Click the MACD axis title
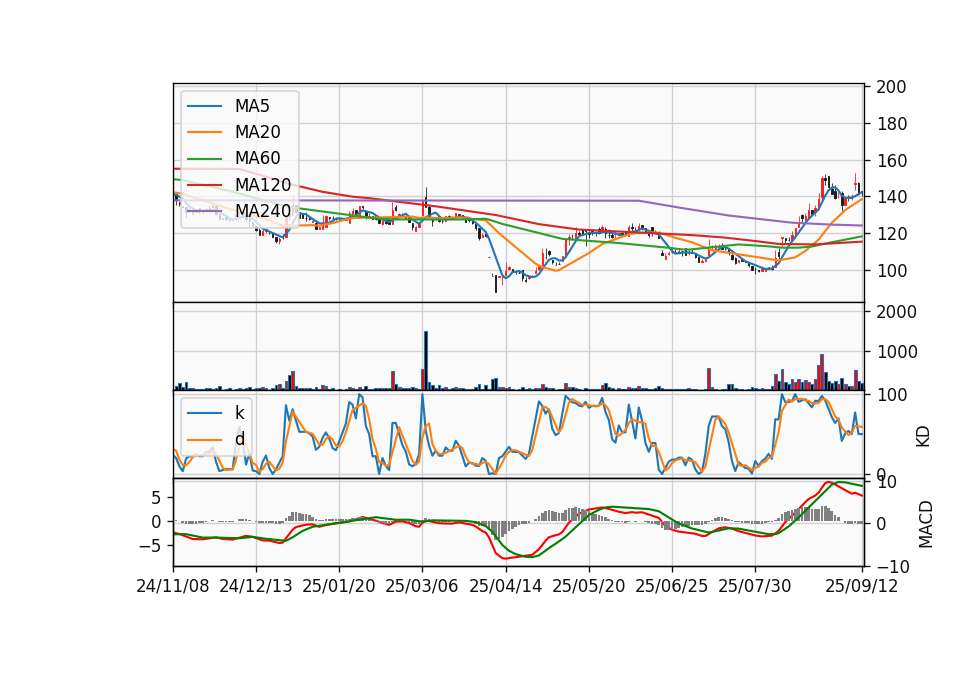This screenshot has height=690, width=960. pos(926,524)
